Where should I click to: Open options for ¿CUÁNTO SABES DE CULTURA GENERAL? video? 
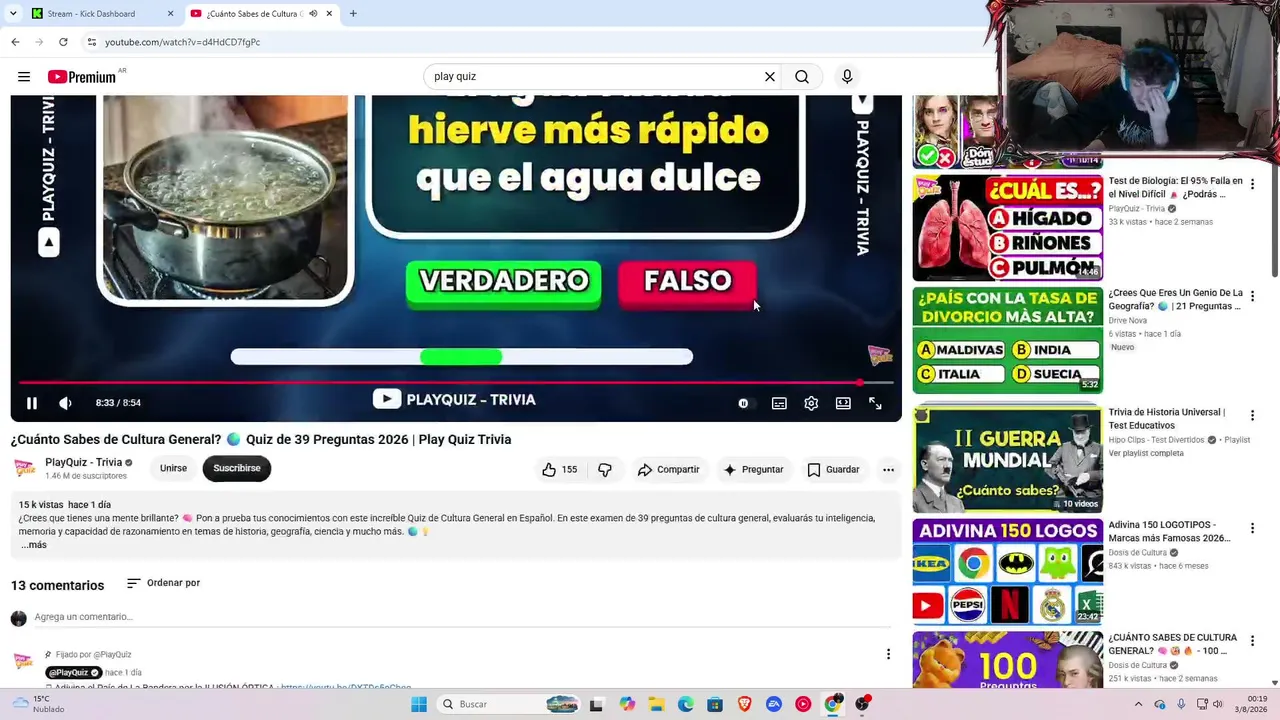1252,640
